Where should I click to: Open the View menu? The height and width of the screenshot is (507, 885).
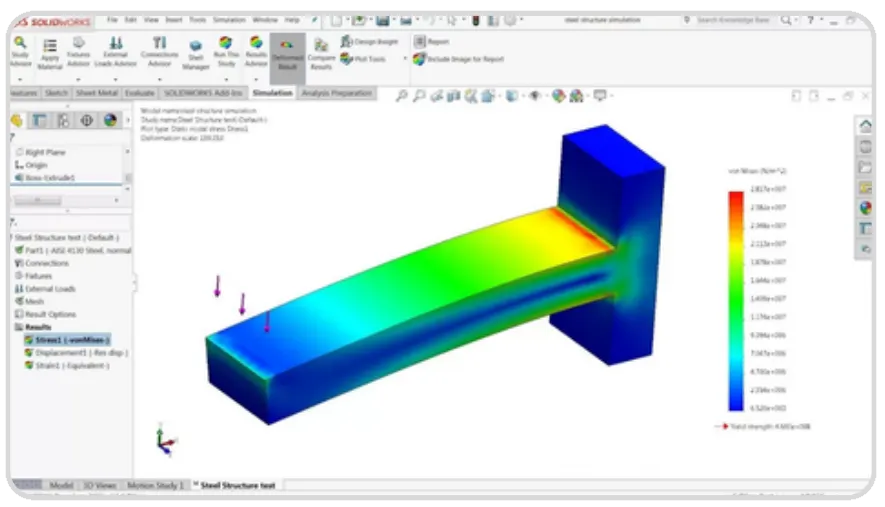click(151, 20)
